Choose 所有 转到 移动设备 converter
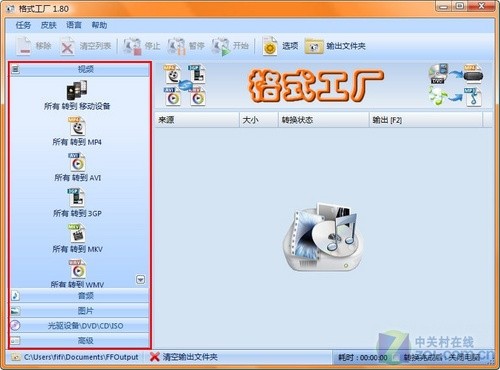The image size is (500, 370). (x=77, y=95)
